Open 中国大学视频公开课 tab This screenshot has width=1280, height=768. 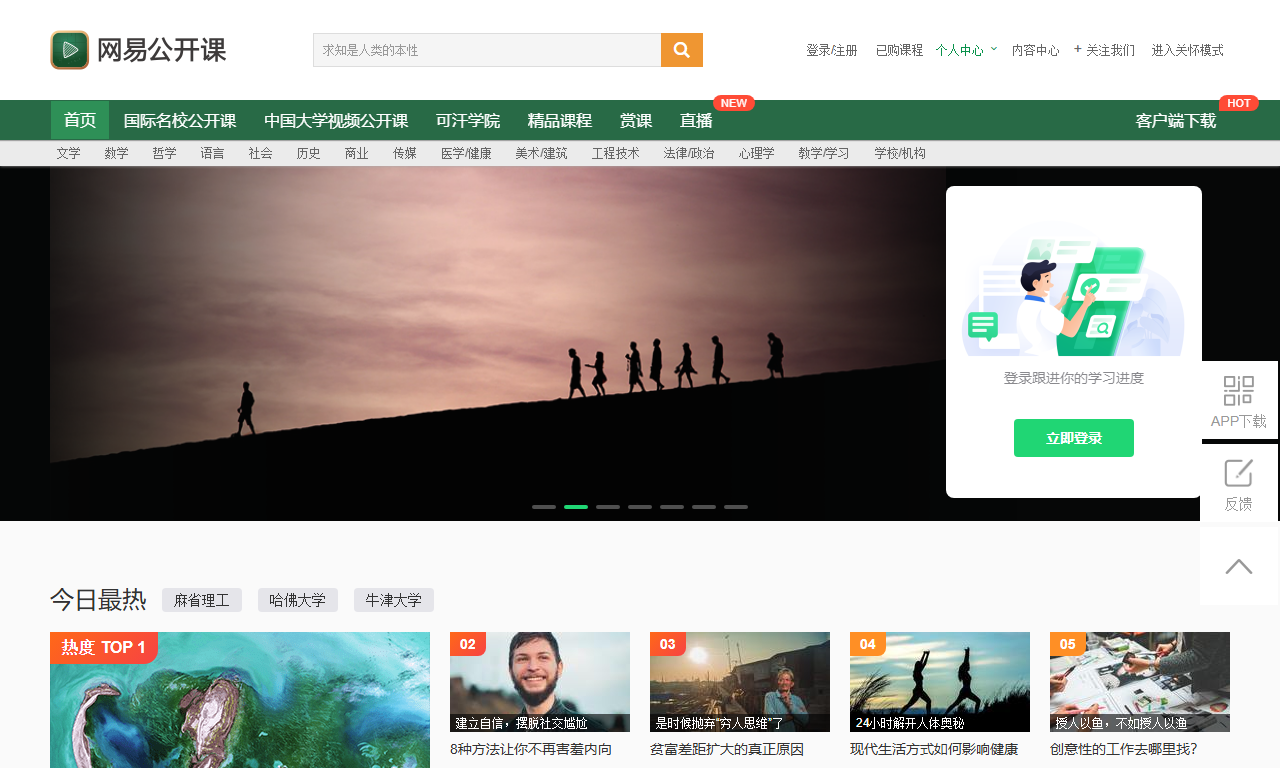coord(336,120)
